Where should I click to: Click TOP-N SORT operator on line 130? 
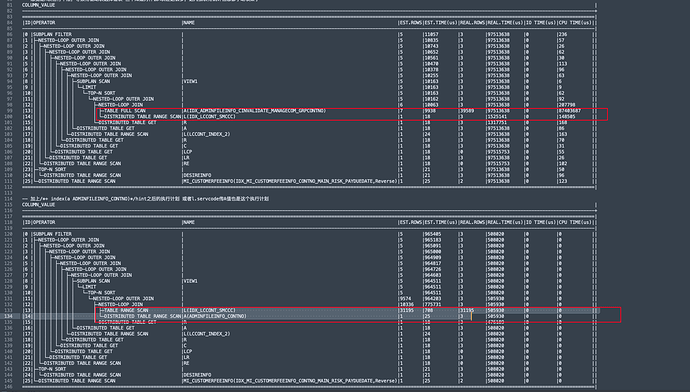[102, 293]
